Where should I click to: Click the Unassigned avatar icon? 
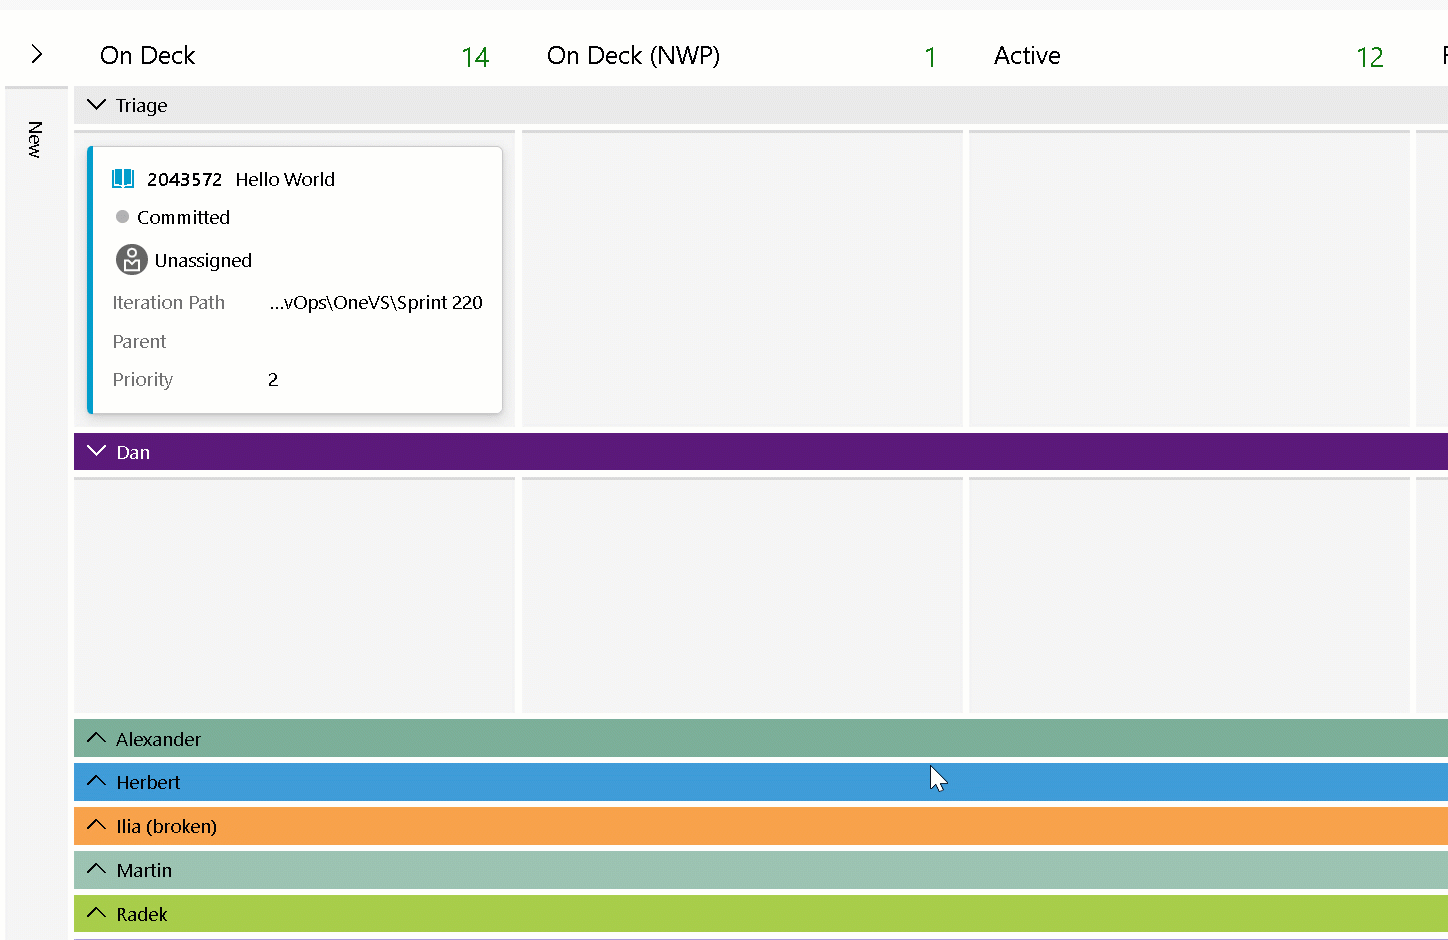(x=131, y=260)
